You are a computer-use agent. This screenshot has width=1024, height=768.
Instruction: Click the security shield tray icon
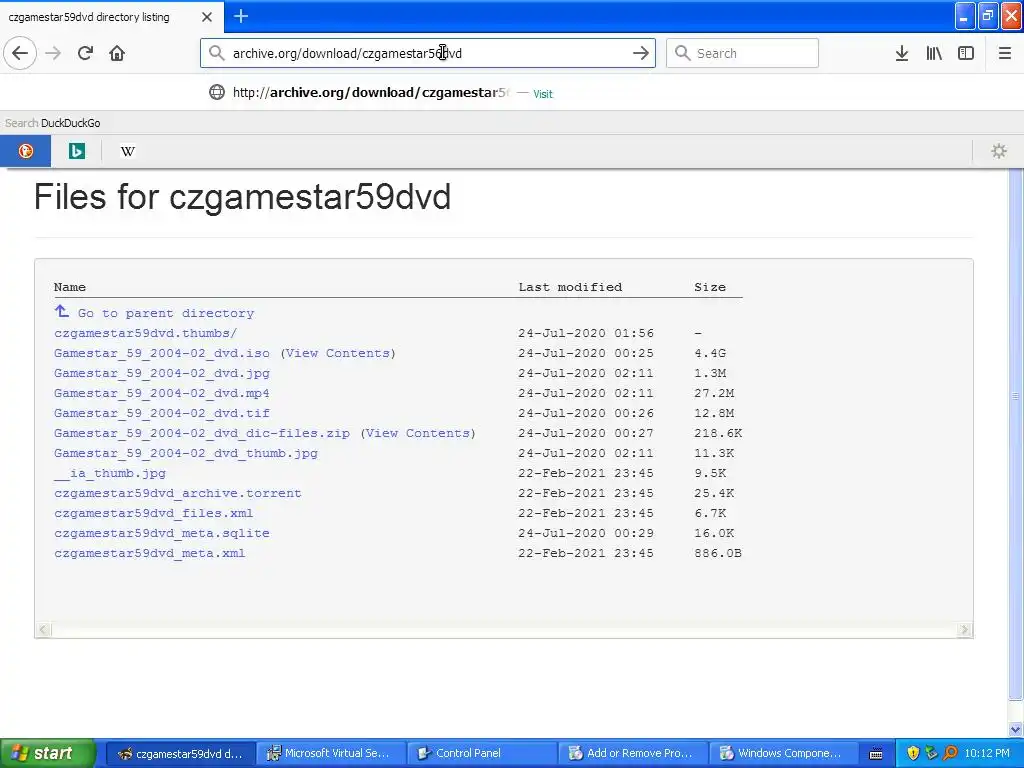coord(913,753)
